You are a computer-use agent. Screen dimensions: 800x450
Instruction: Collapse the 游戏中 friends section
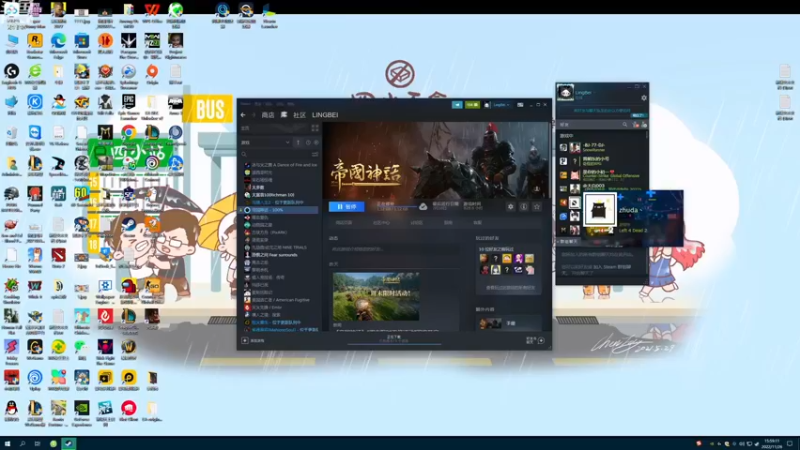pos(567,136)
